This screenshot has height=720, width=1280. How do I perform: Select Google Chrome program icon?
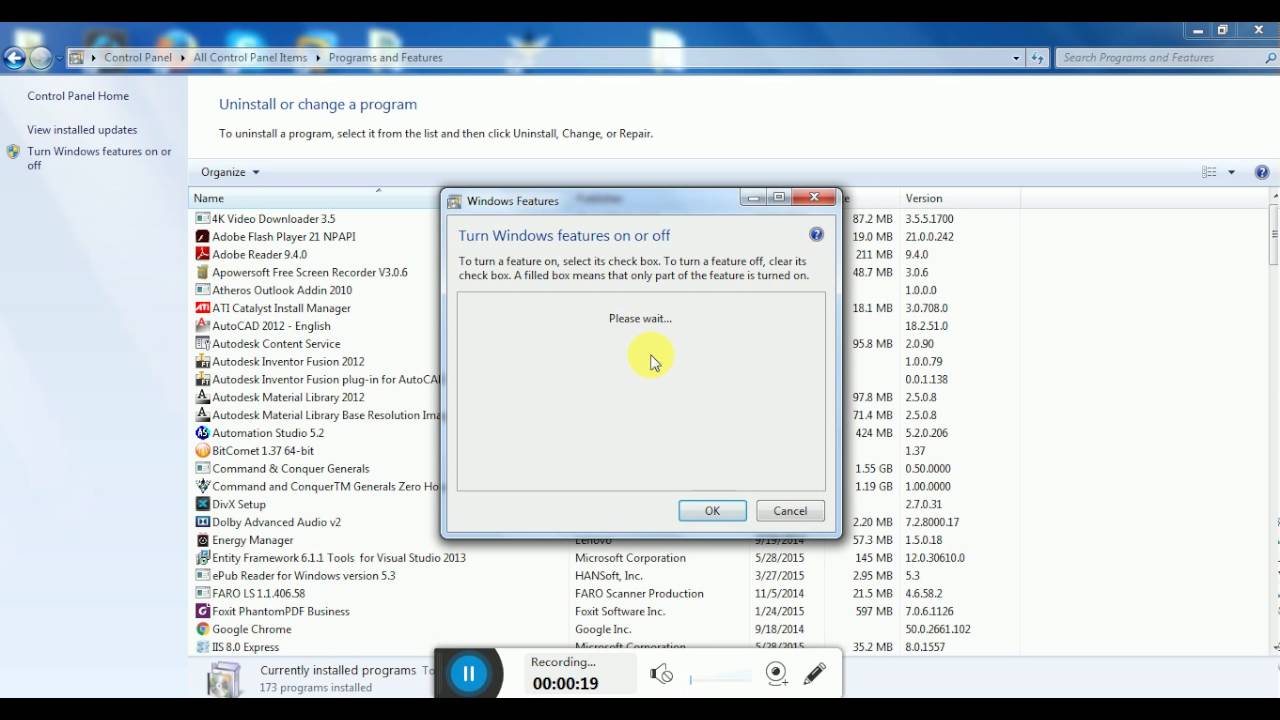click(203, 629)
